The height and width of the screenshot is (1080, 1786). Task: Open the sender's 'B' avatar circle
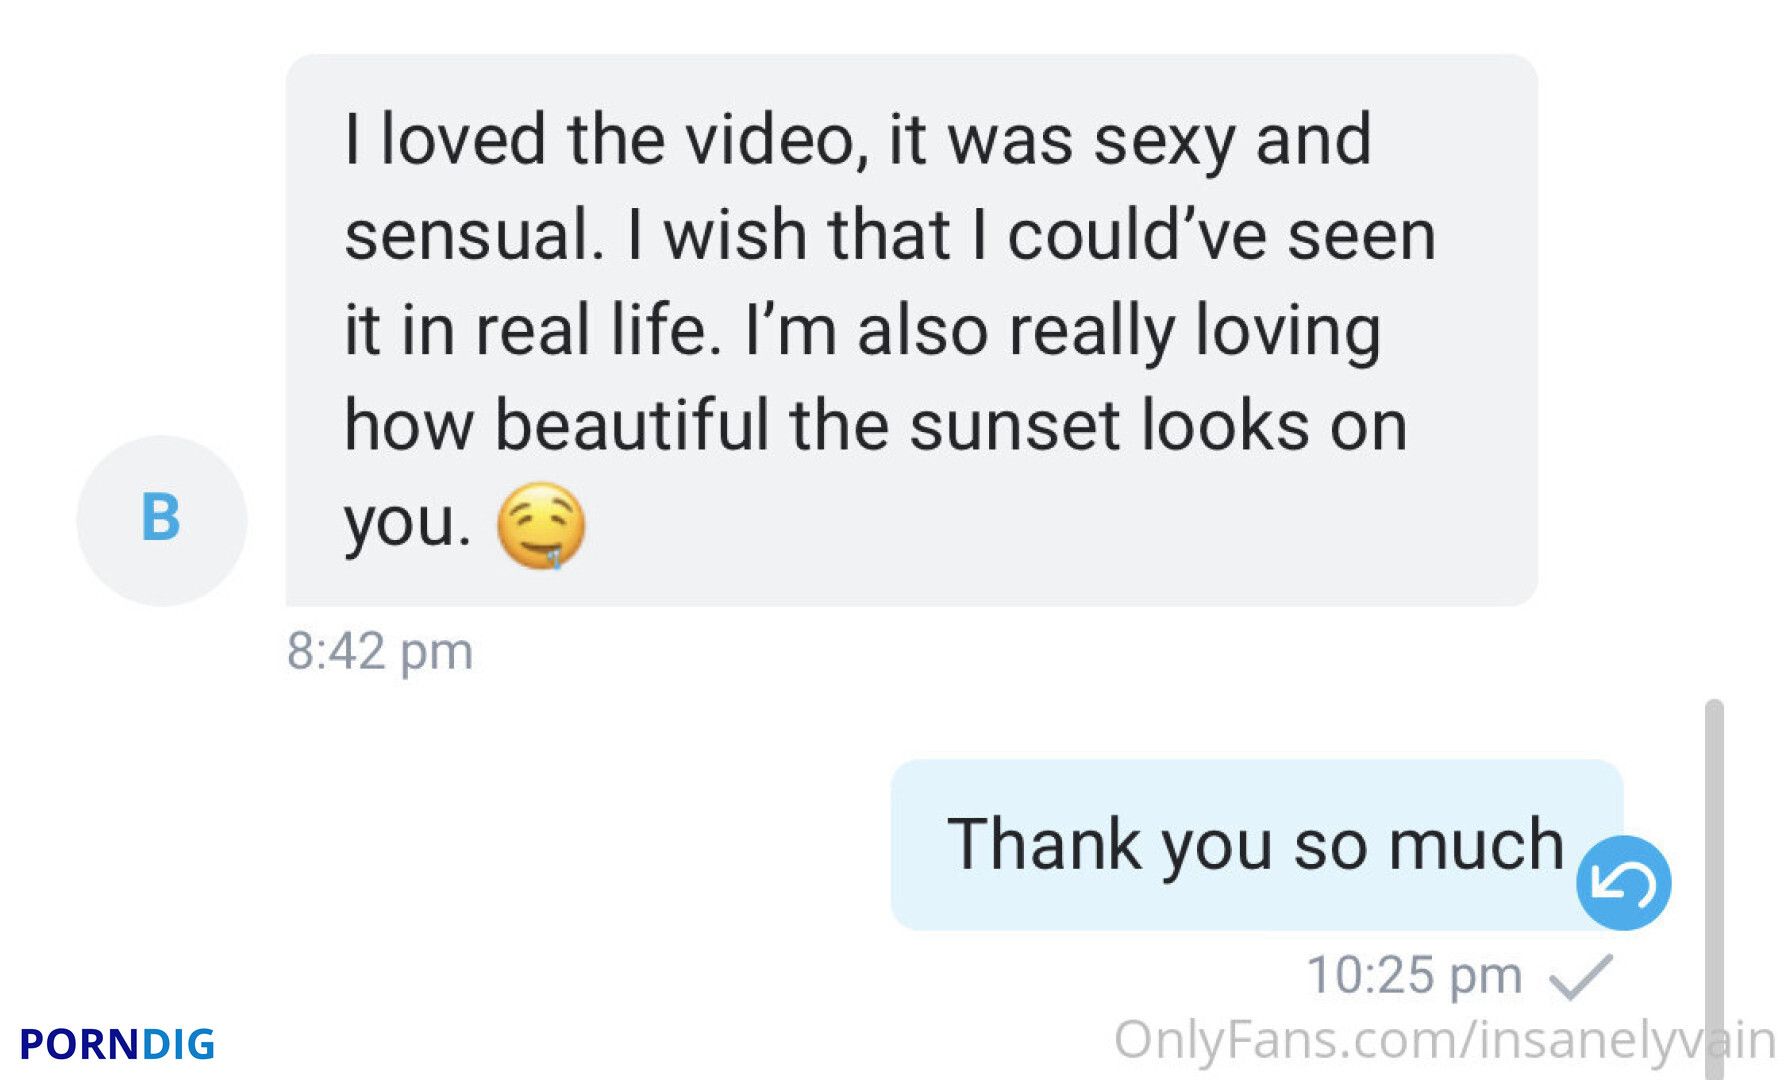(x=162, y=520)
